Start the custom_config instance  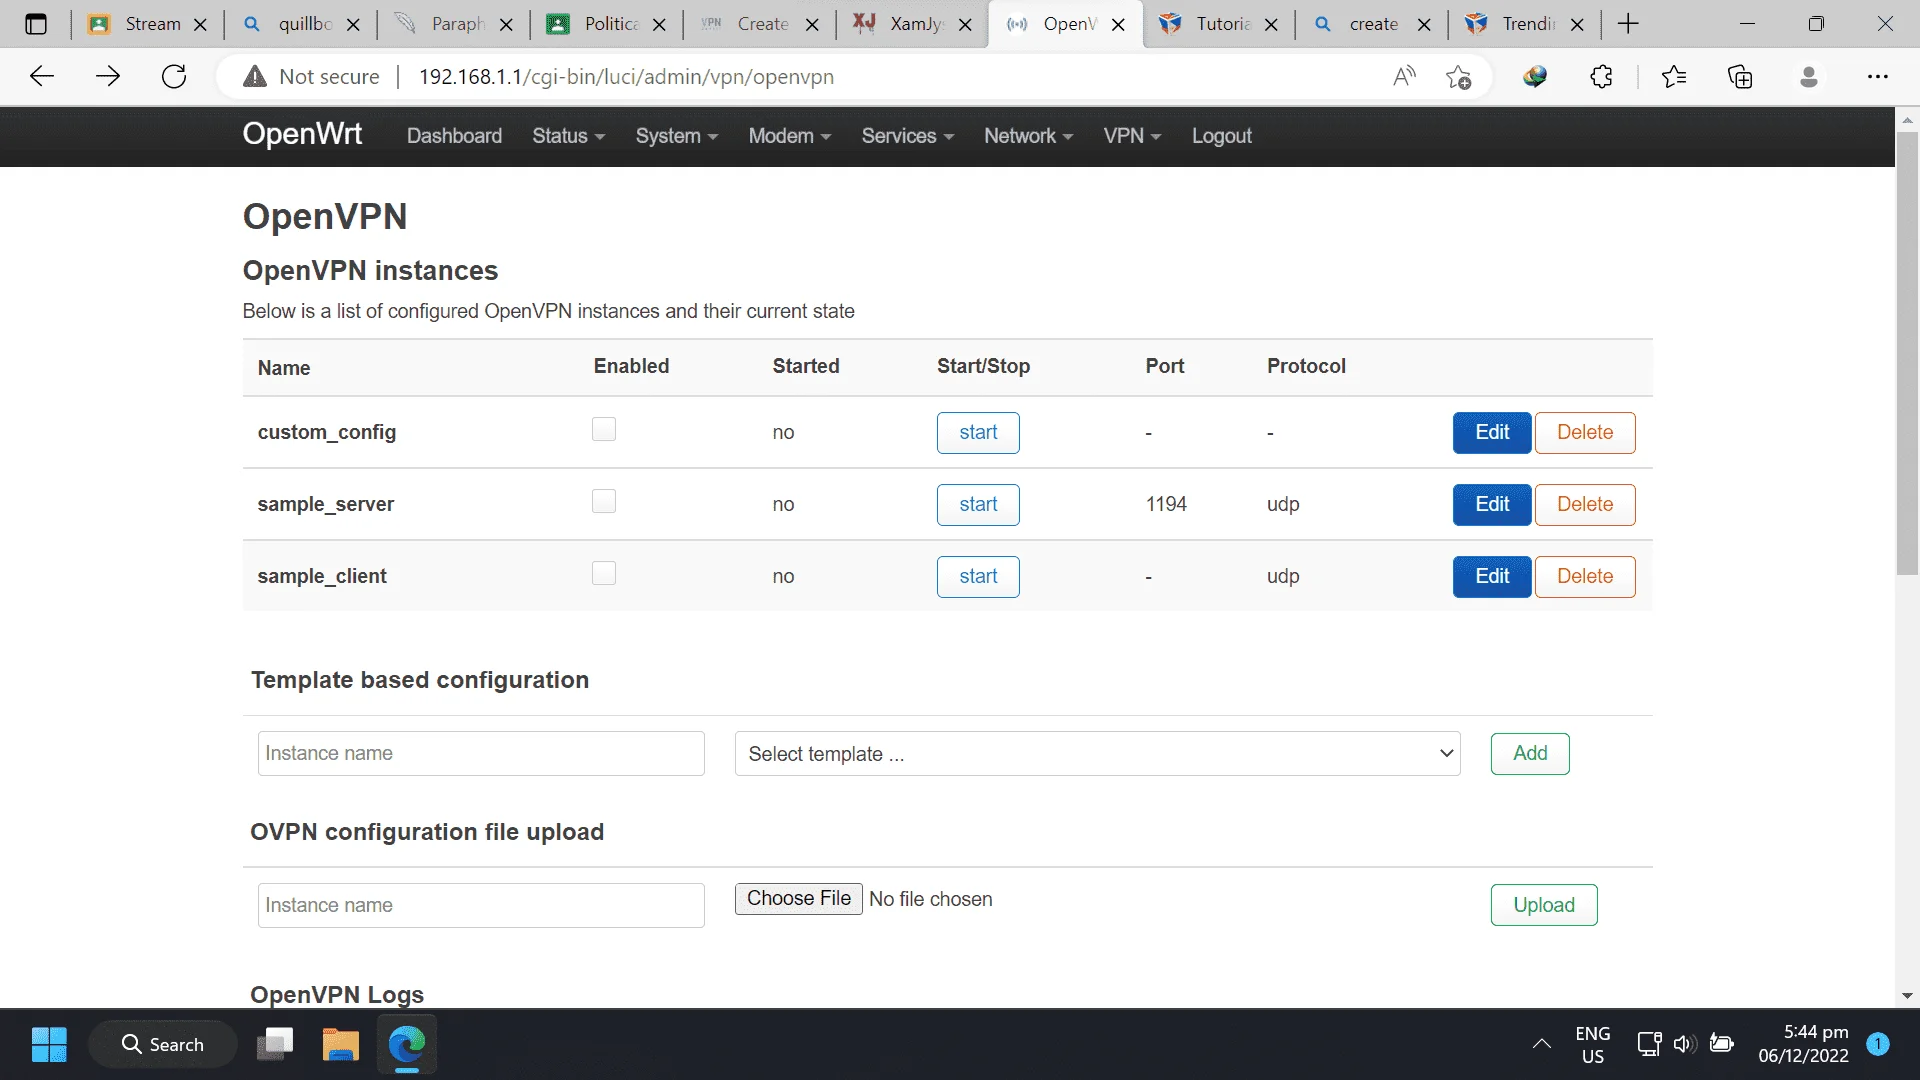pos(978,433)
